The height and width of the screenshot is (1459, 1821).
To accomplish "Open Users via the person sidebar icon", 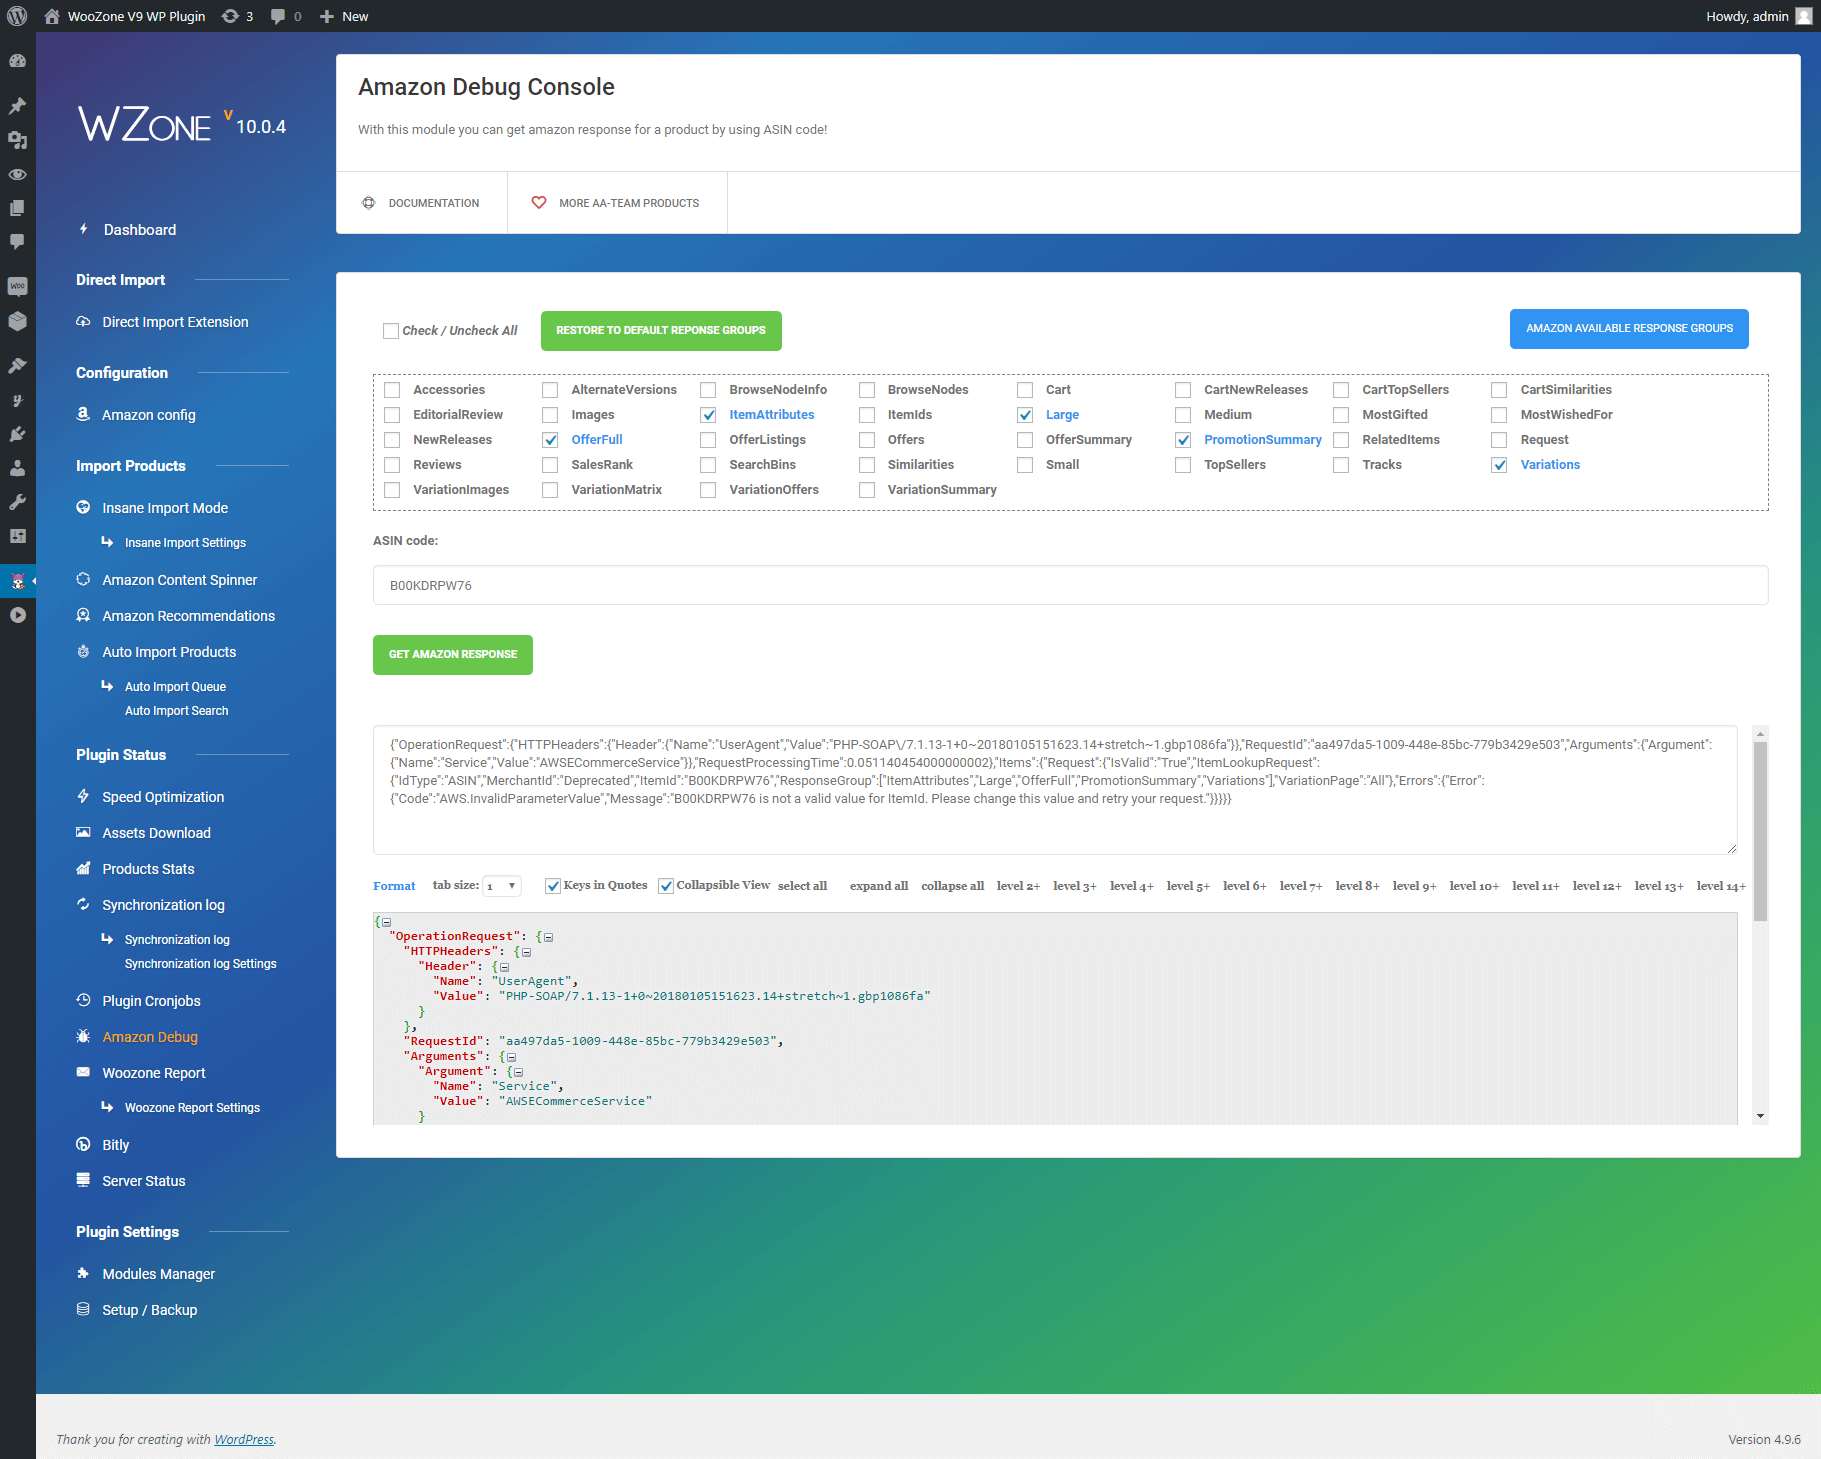I will [17, 468].
